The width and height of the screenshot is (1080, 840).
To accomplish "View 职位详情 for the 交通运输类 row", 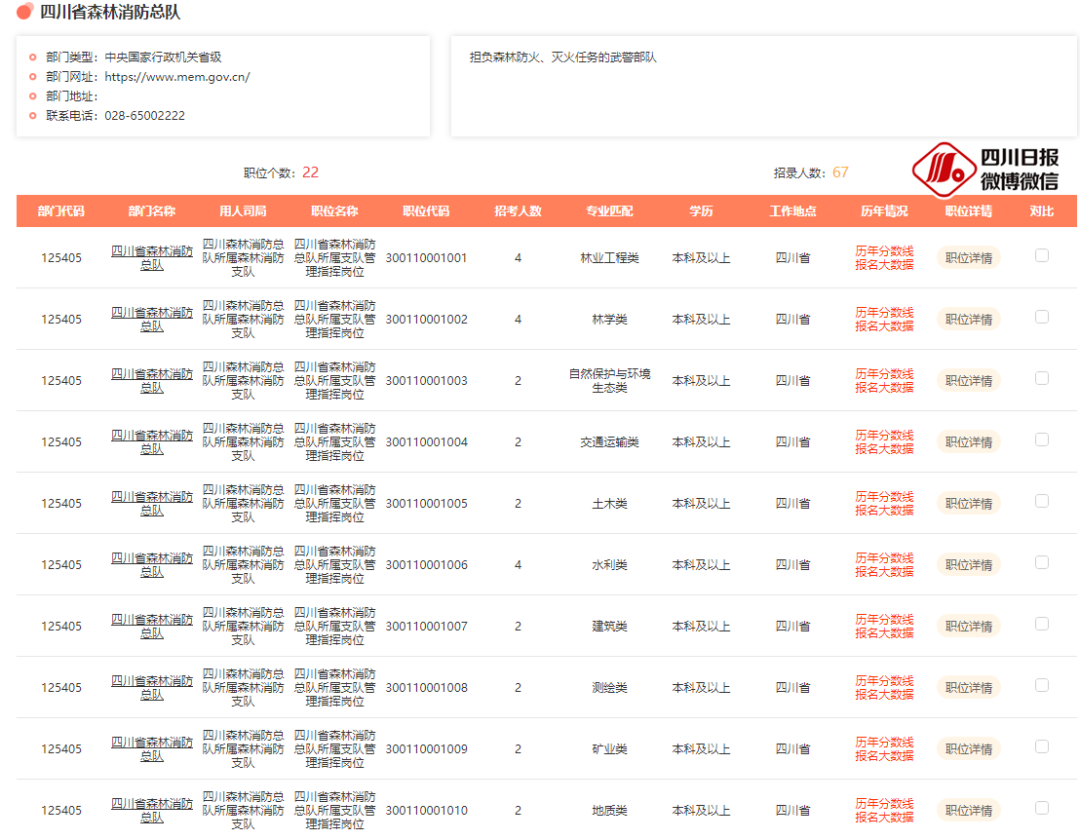I will (x=968, y=442).
